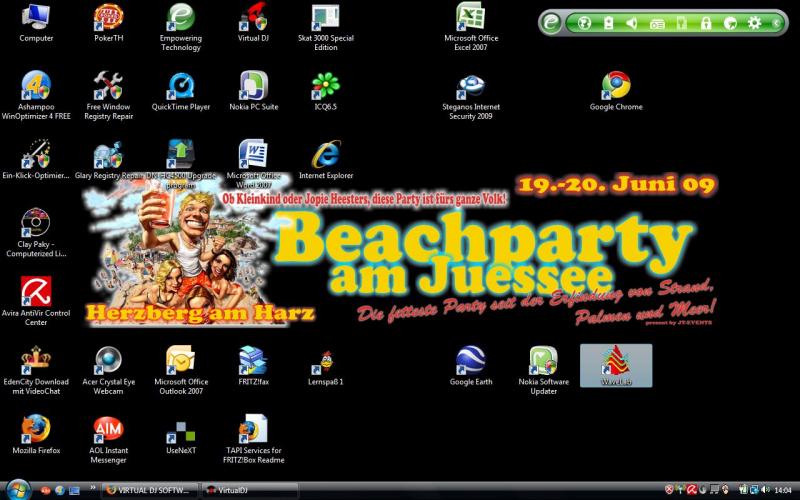Click the Show Desktop Quick Launch icon
The width and height of the screenshot is (800, 500).
74,490
